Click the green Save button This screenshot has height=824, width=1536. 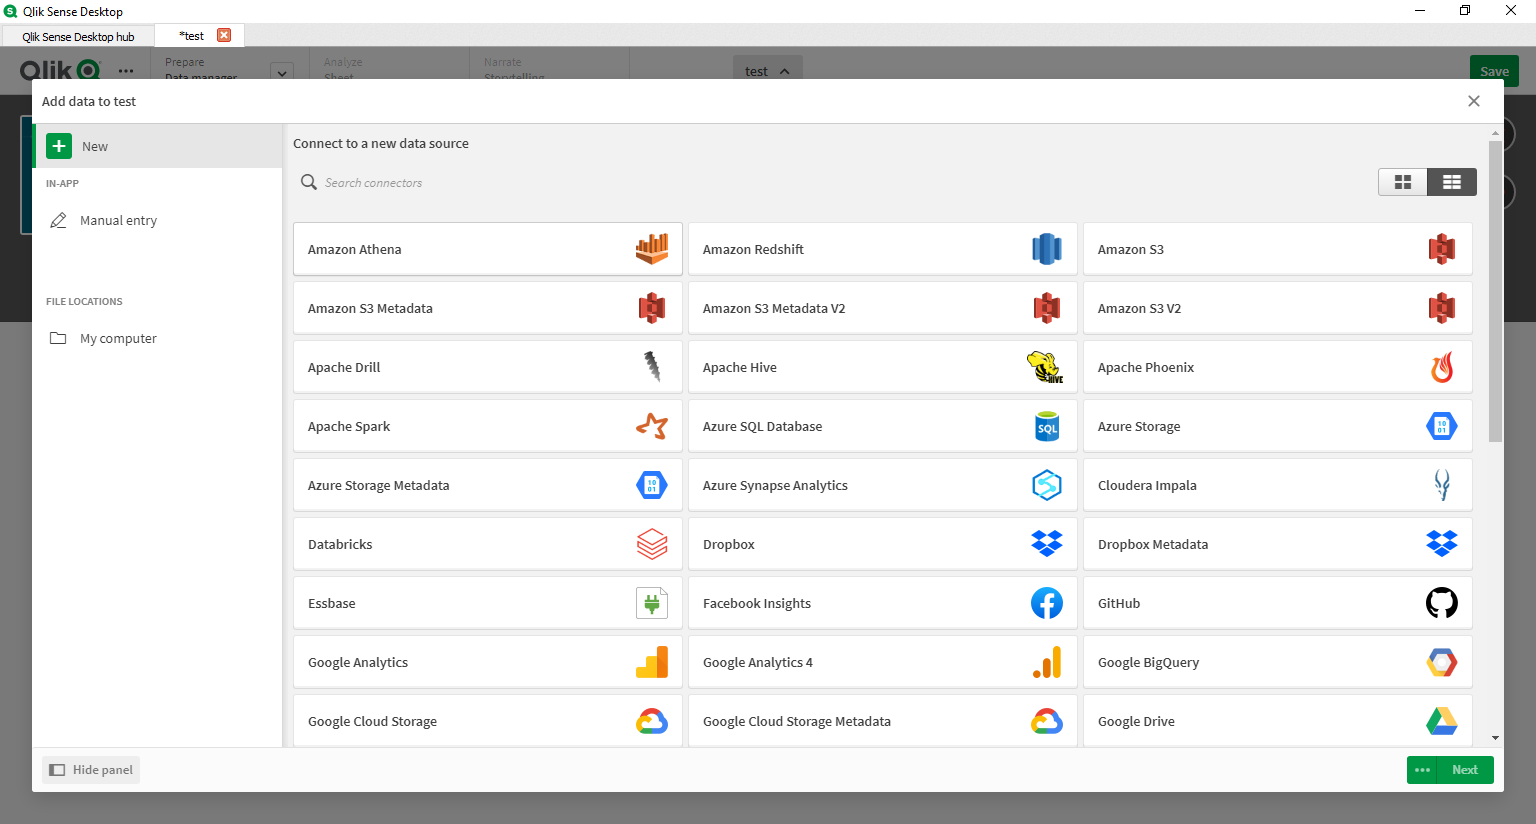[1494, 71]
